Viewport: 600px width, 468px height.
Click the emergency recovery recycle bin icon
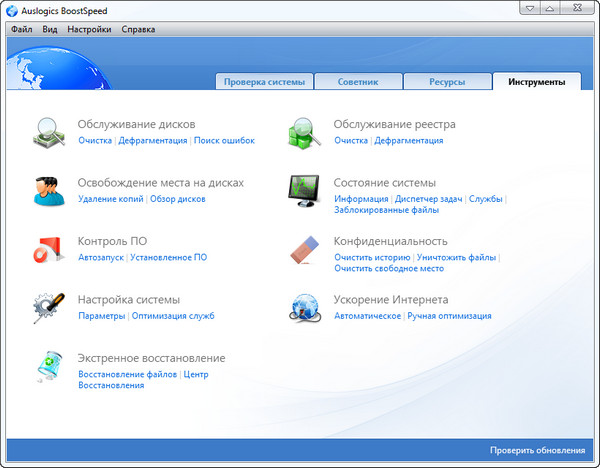pos(48,365)
